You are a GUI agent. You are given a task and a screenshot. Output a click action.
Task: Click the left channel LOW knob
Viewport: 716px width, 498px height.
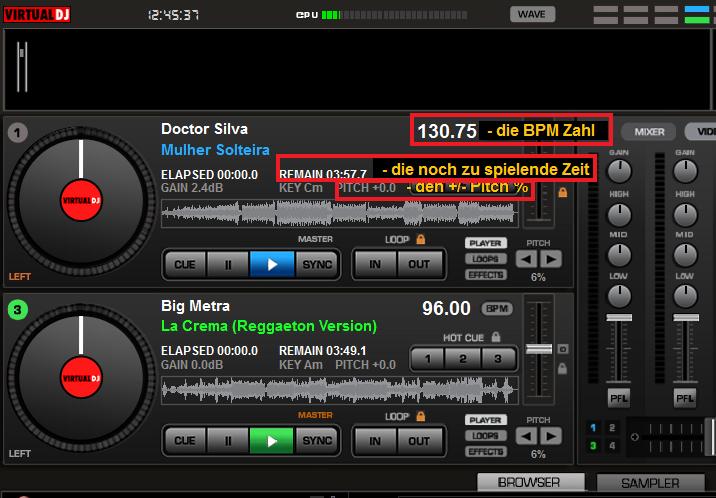pos(619,296)
